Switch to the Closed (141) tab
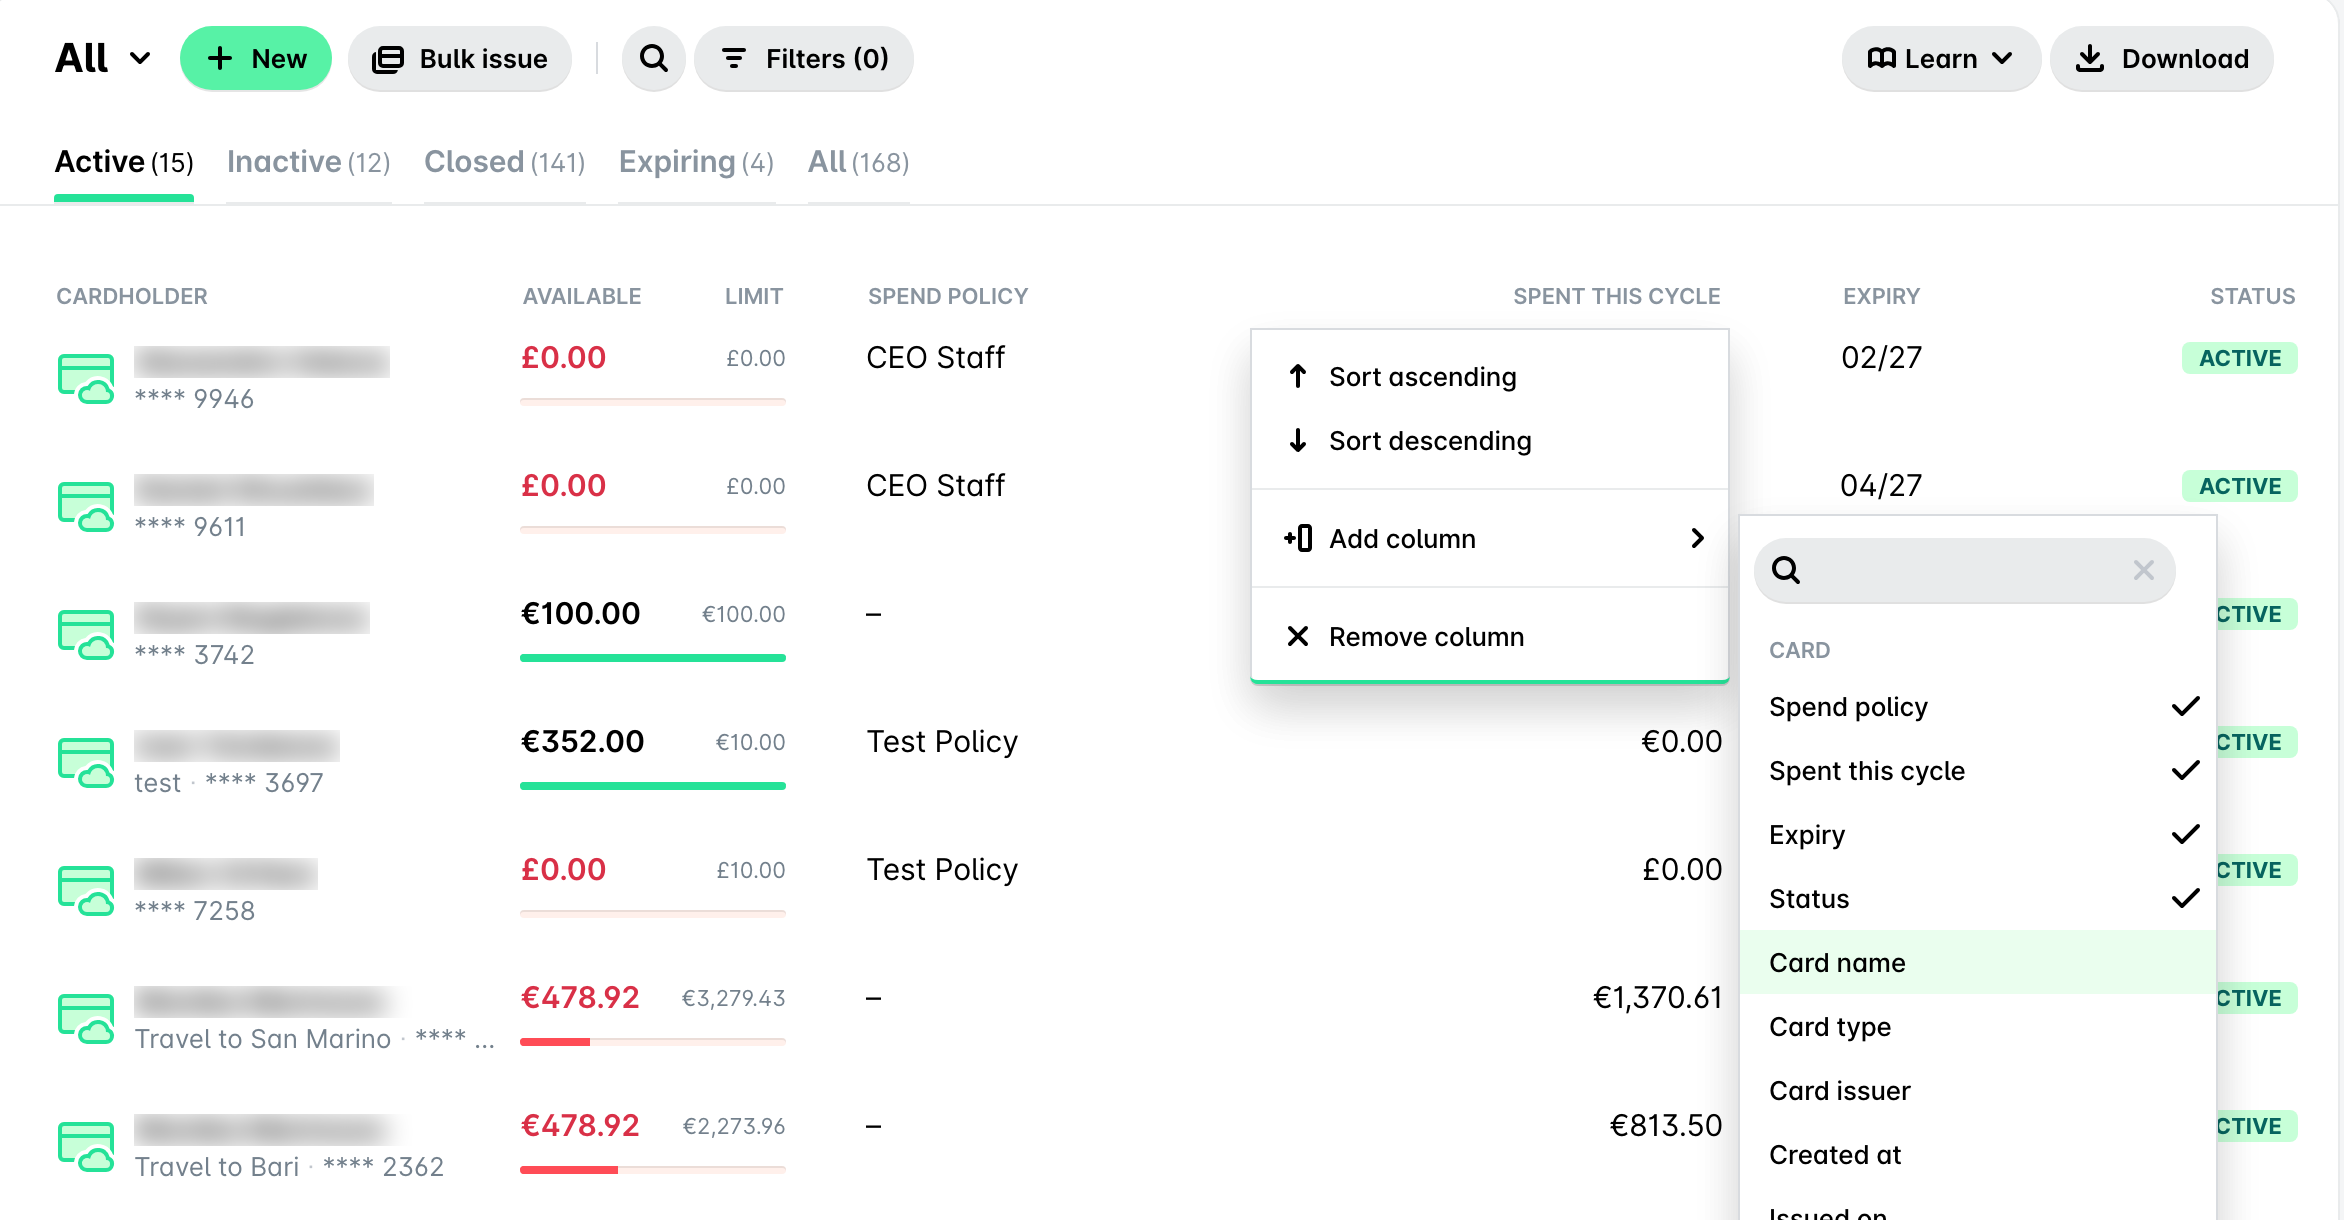2344x1220 pixels. pos(504,162)
